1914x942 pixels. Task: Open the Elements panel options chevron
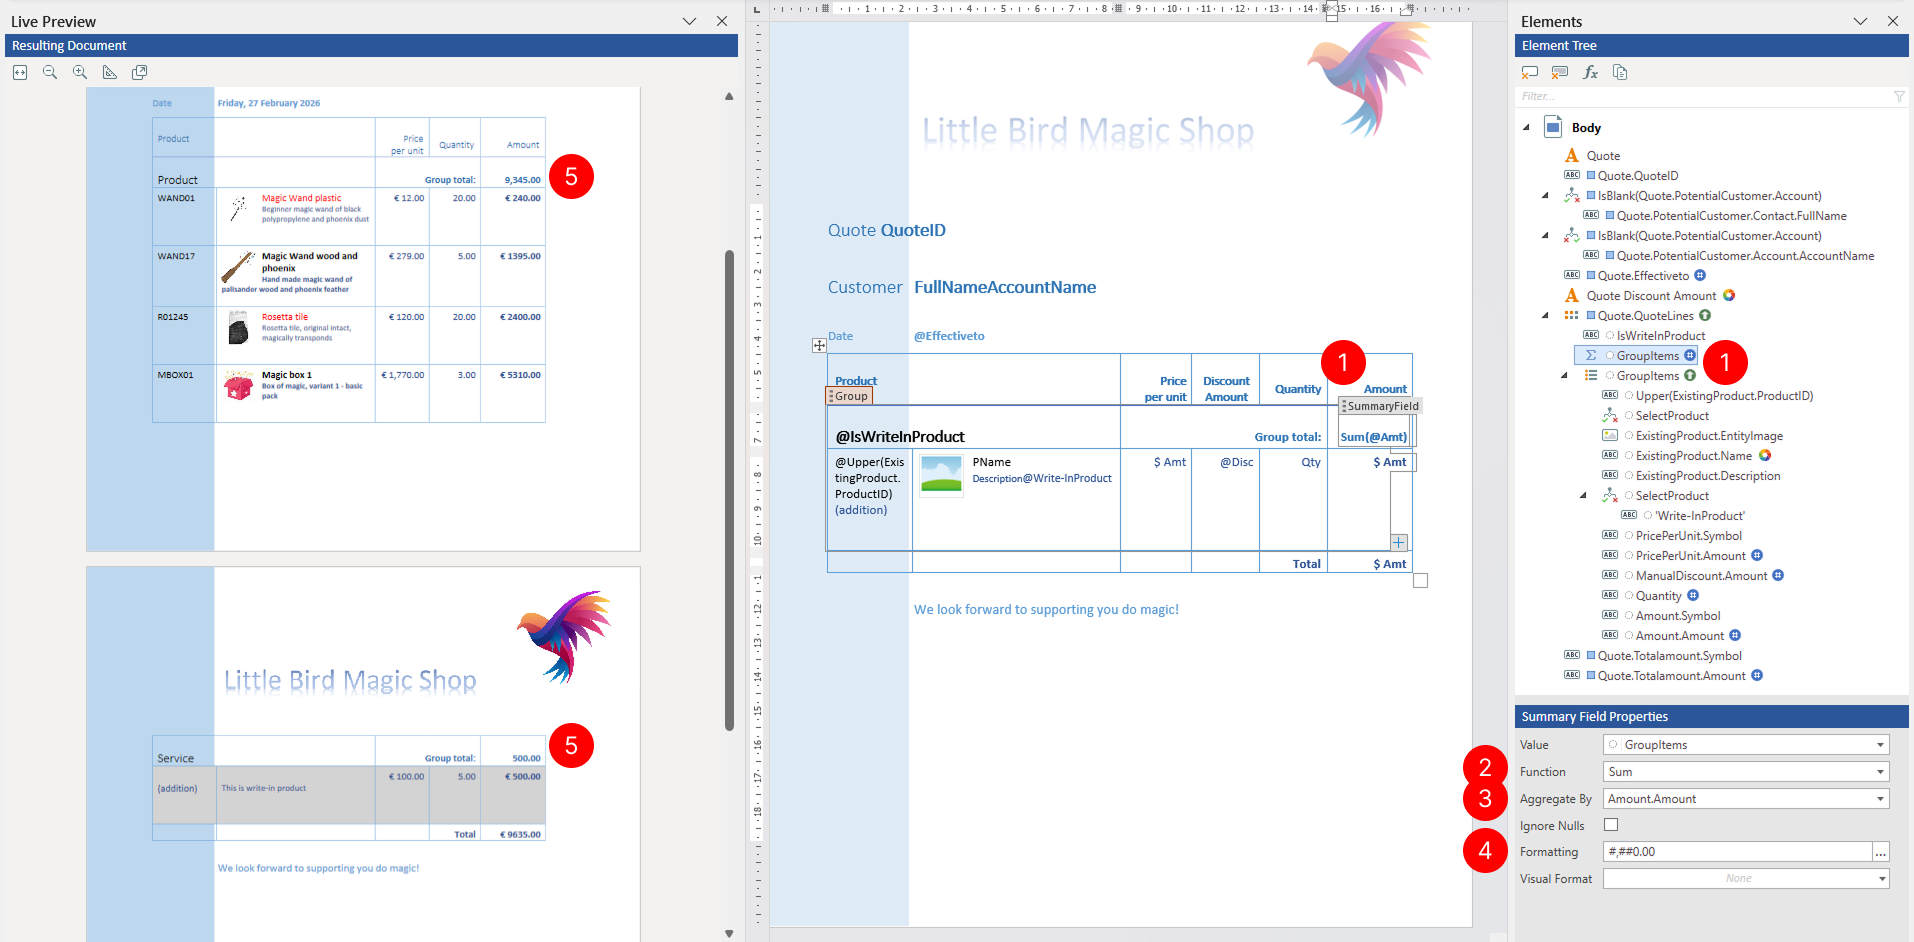pos(1860,21)
